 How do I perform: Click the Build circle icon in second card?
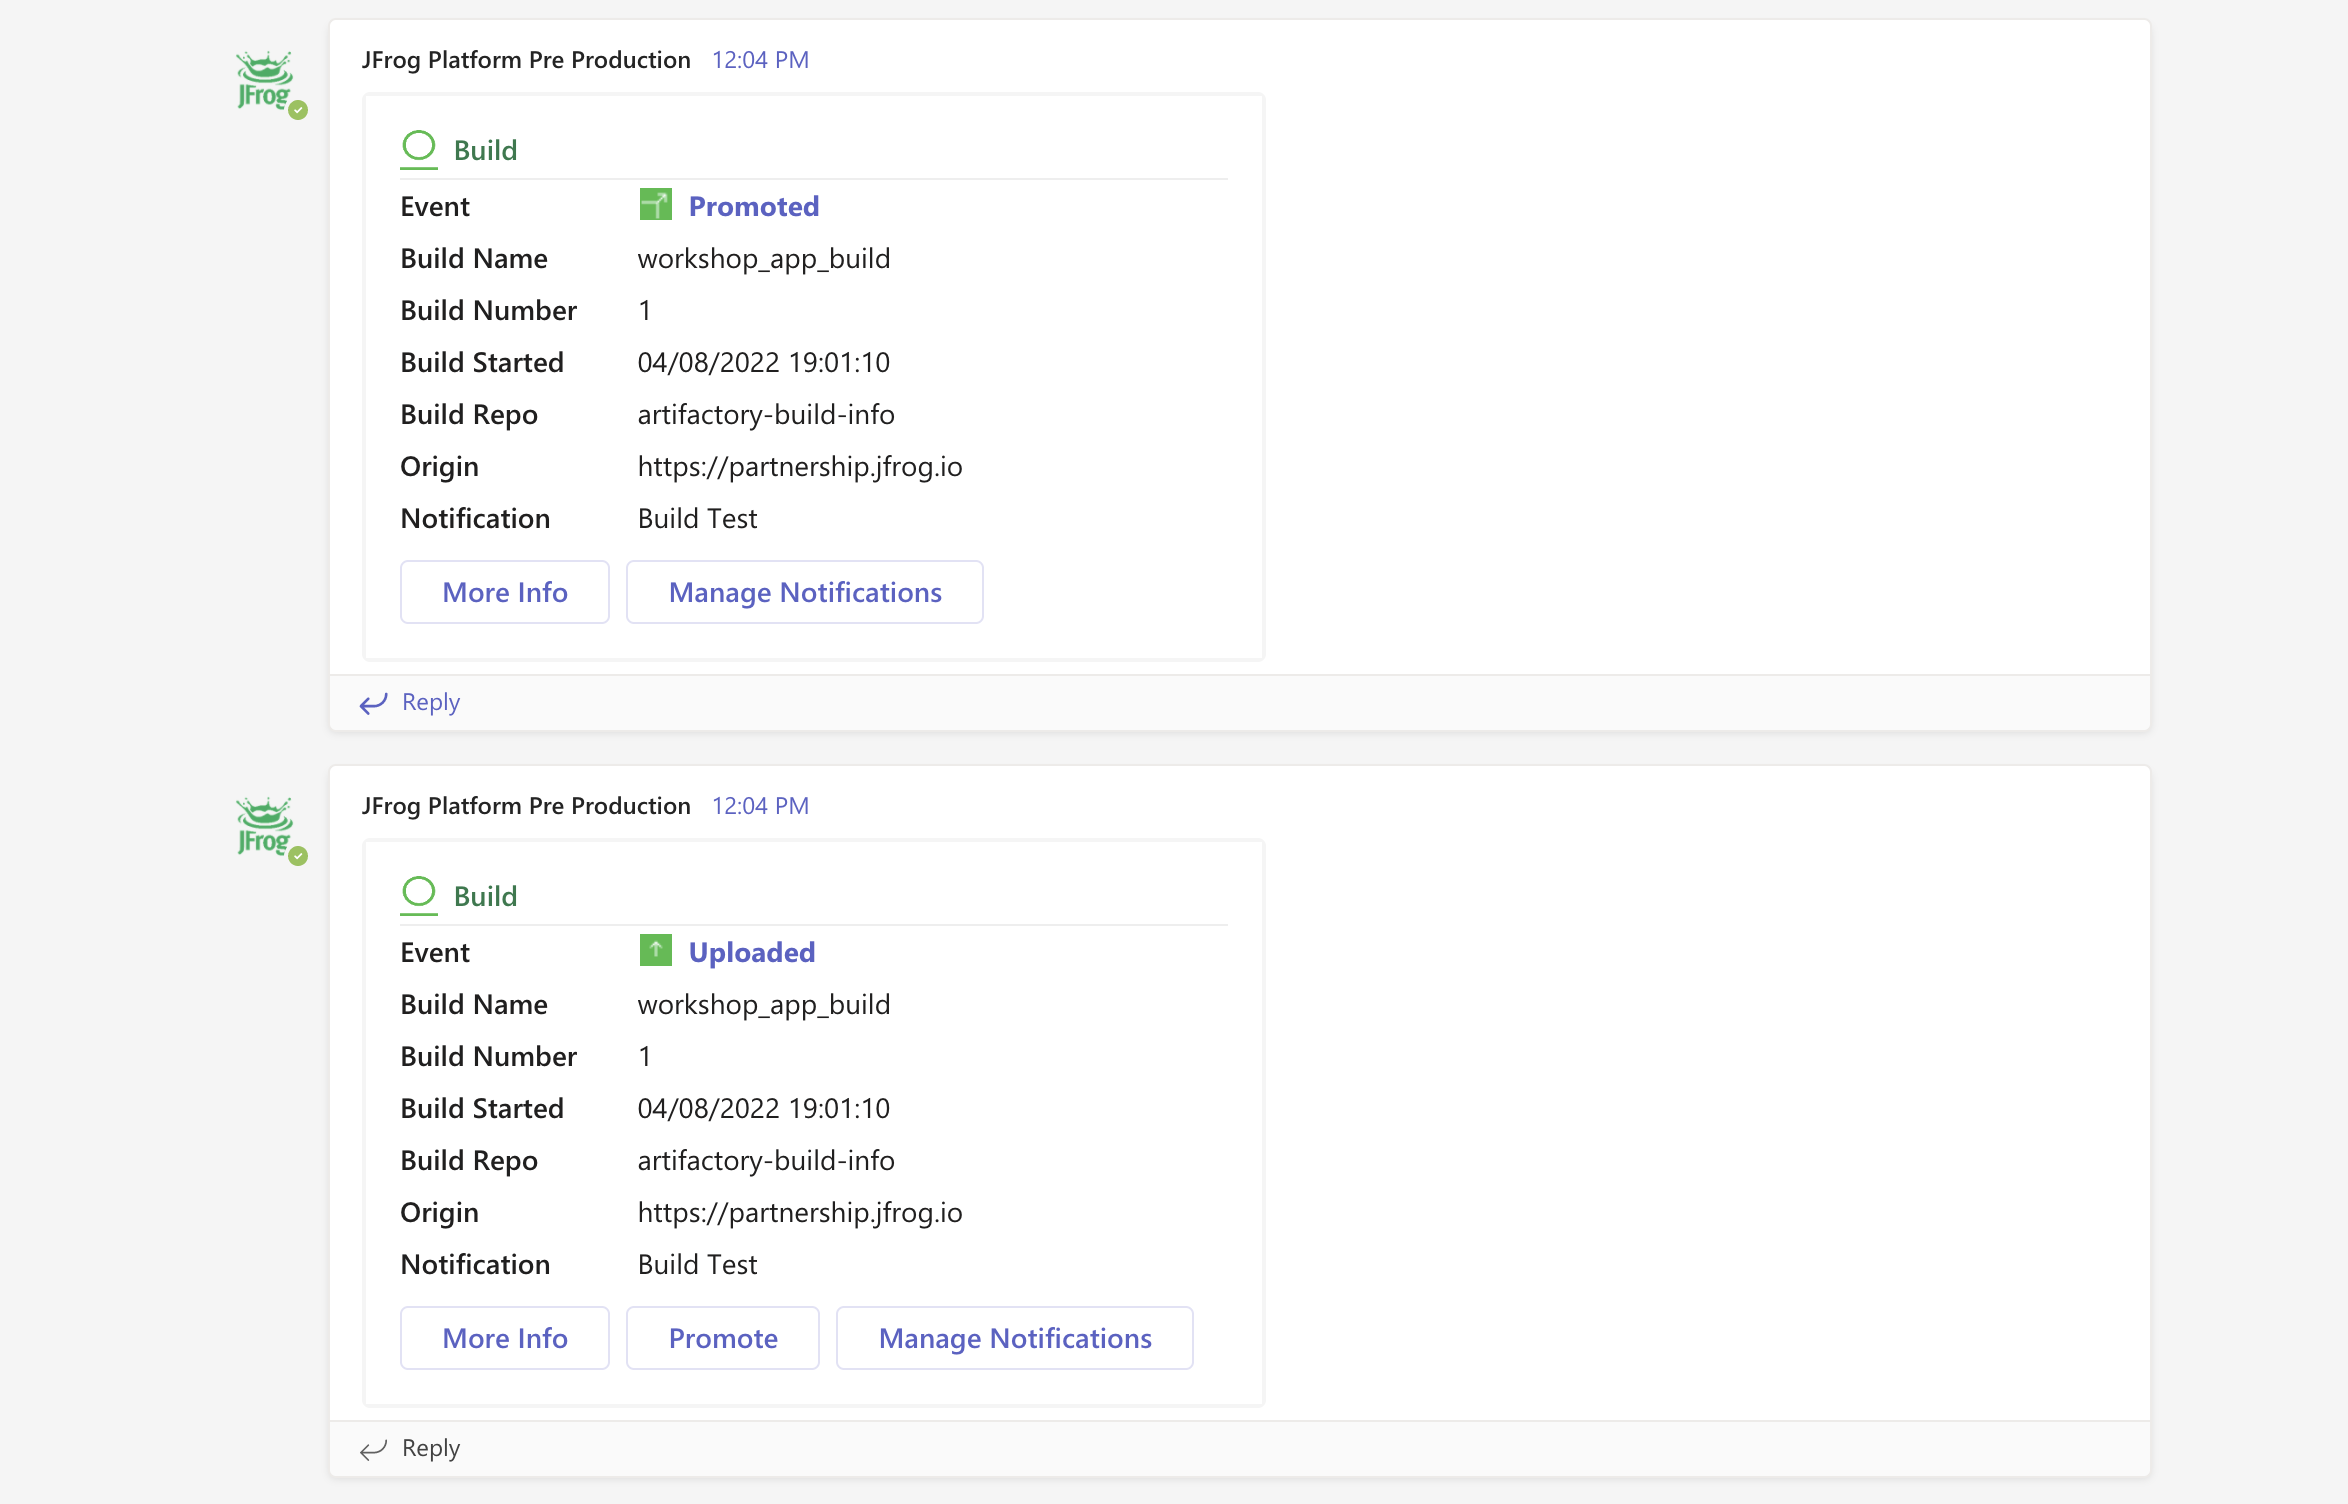click(419, 893)
